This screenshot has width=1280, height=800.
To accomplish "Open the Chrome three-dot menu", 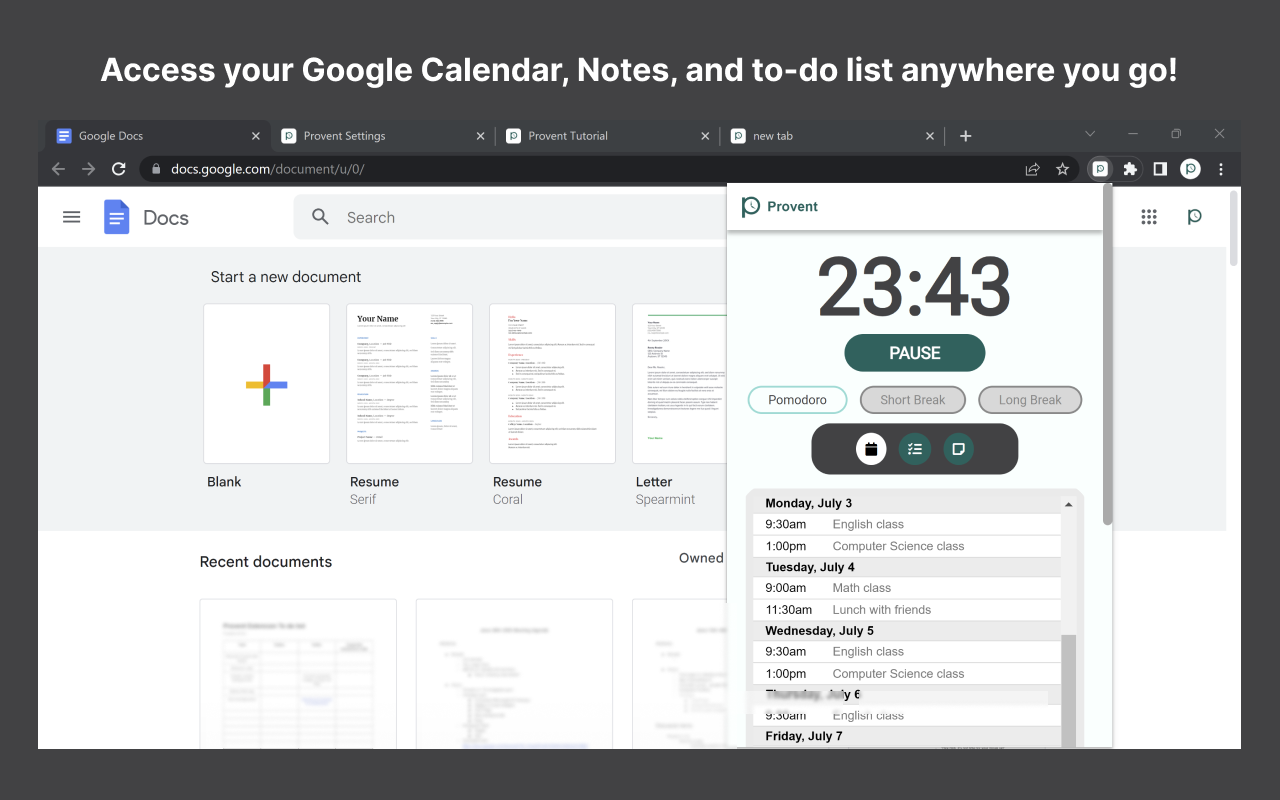I will click(1221, 169).
